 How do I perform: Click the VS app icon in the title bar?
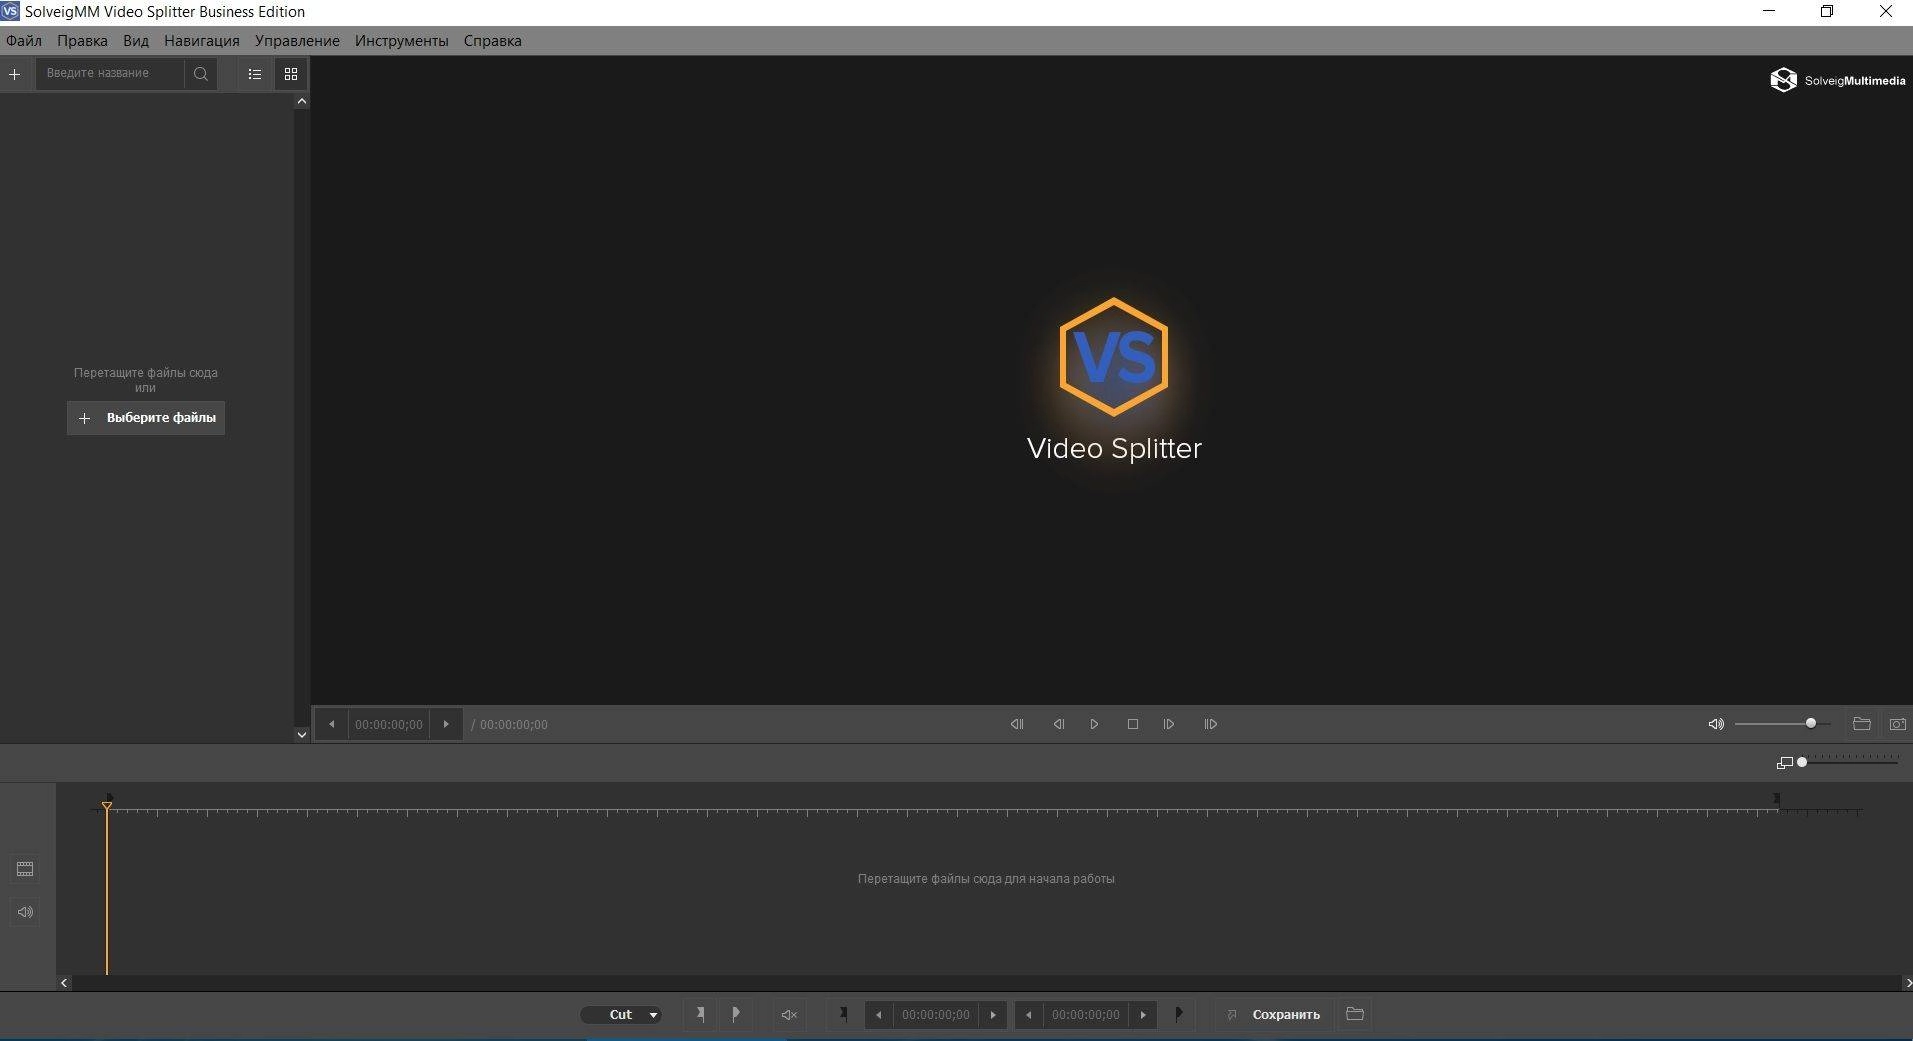pos(10,11)
